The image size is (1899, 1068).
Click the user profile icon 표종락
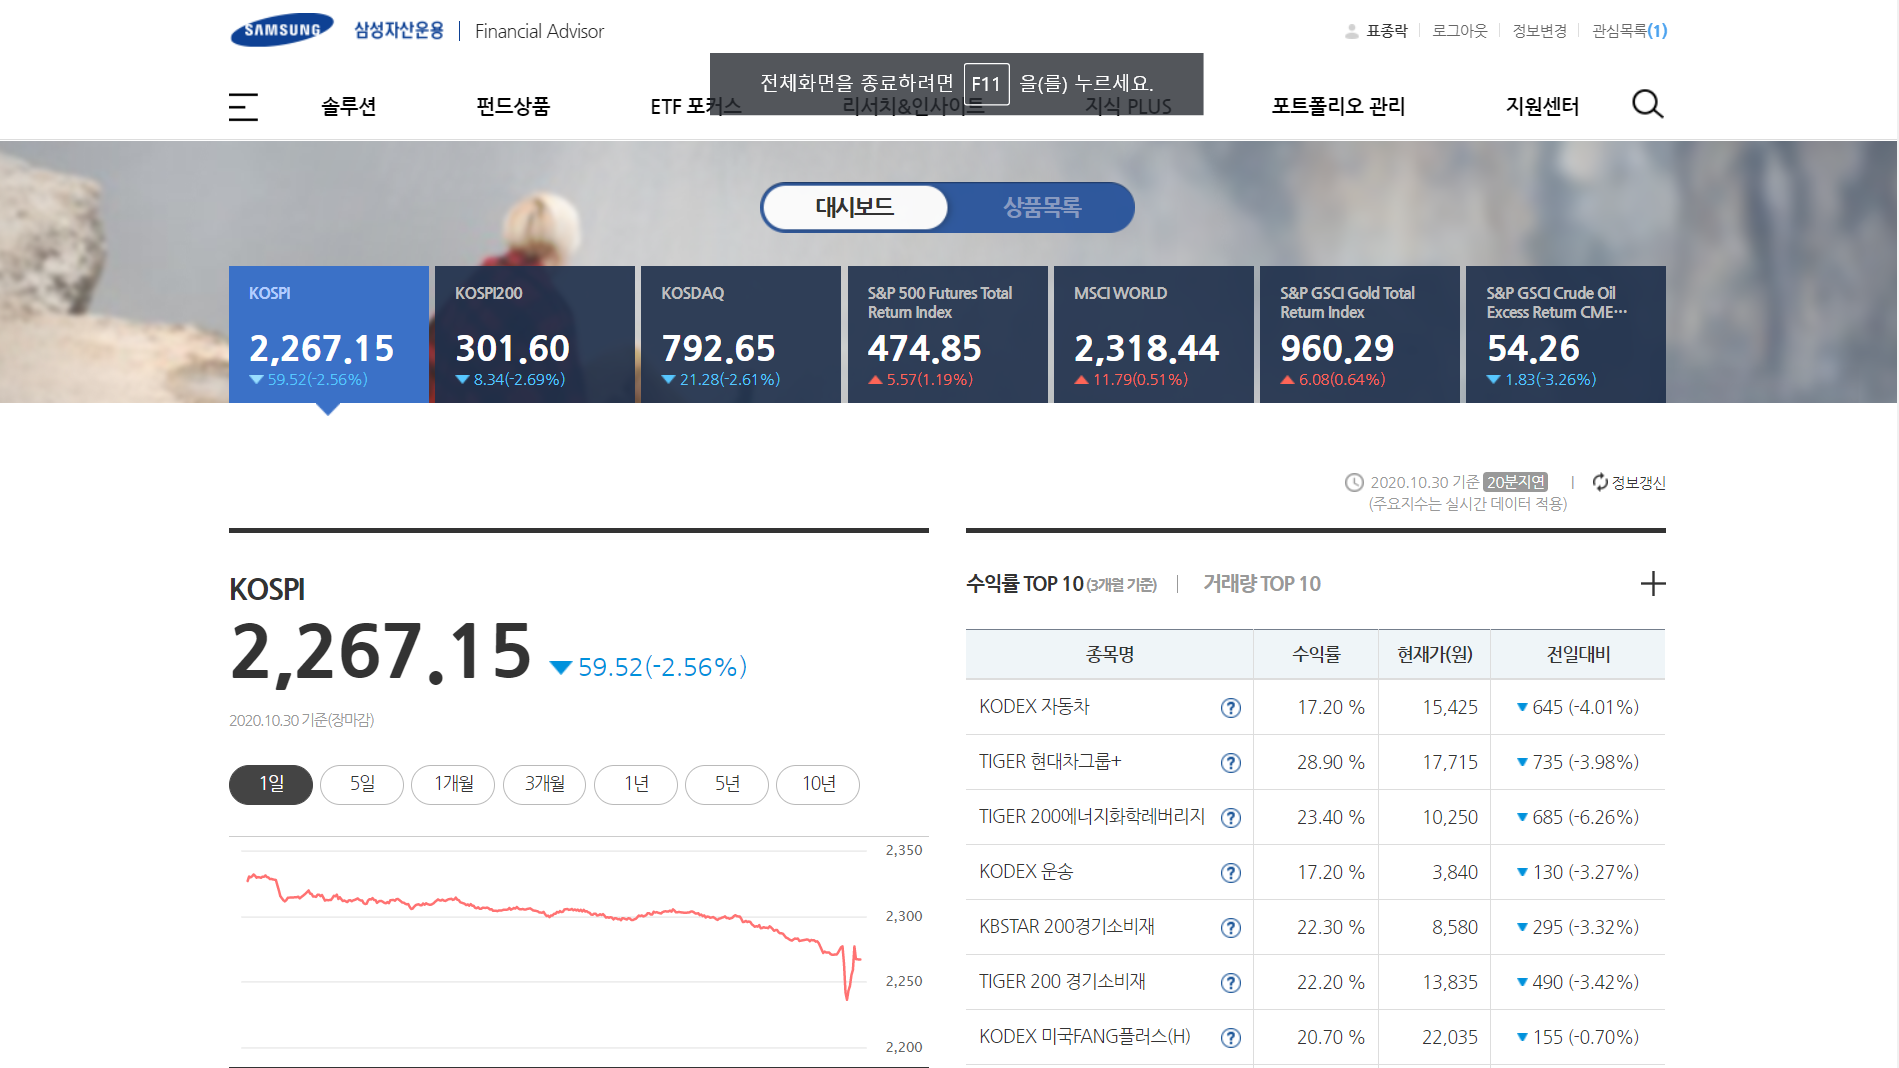tap(1352, 31)
